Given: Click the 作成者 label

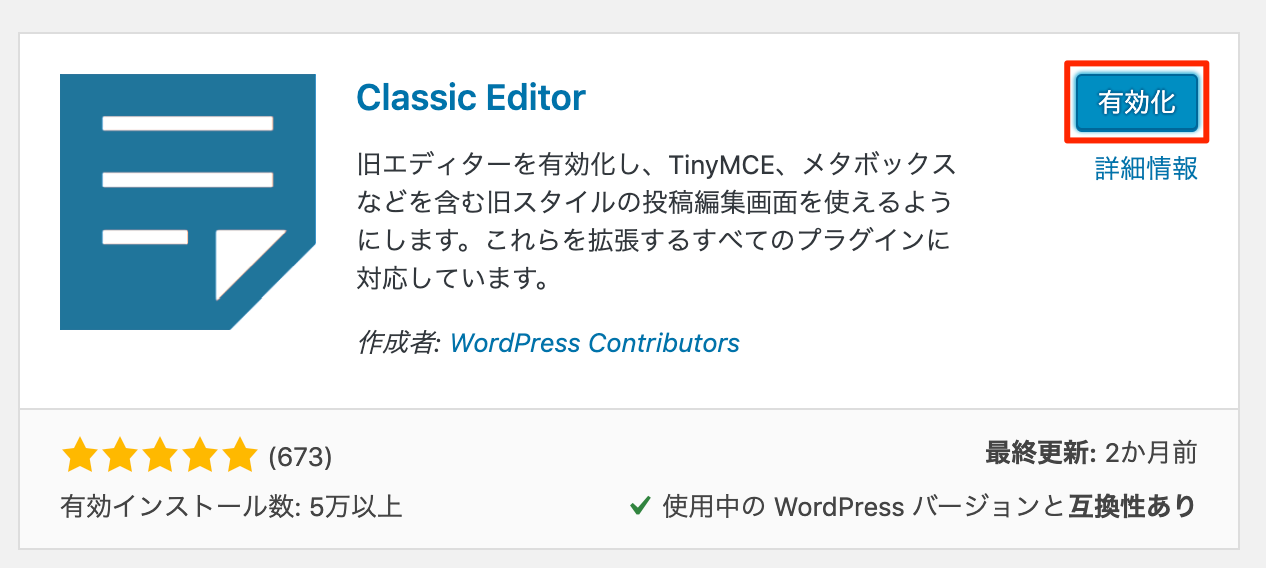Looking at the screenshot, I should coord(399,343).
